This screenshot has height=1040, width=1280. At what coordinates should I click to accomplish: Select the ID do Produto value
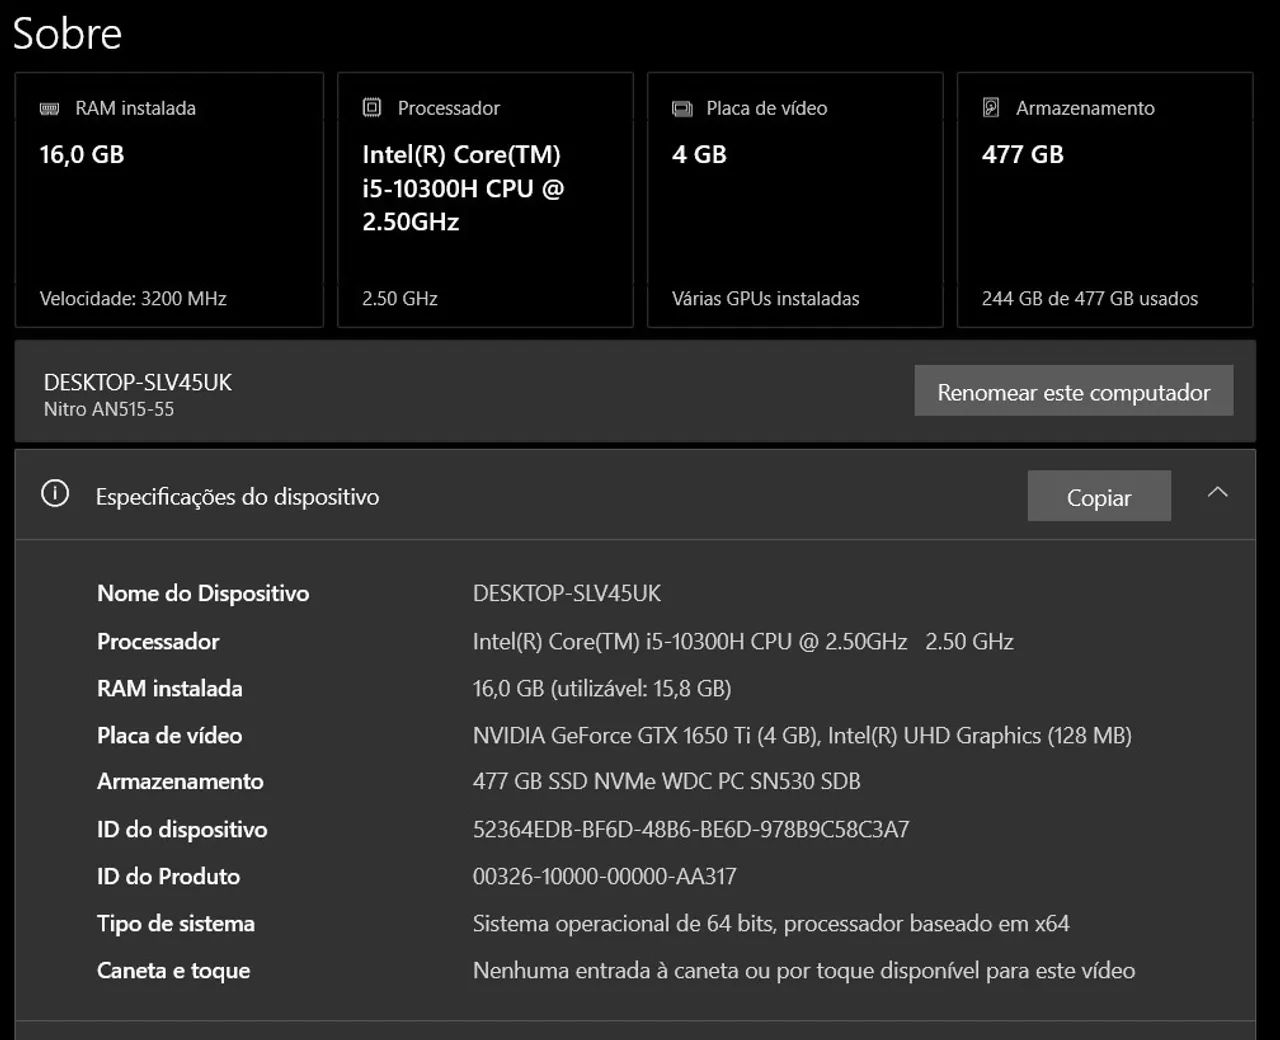604,876
